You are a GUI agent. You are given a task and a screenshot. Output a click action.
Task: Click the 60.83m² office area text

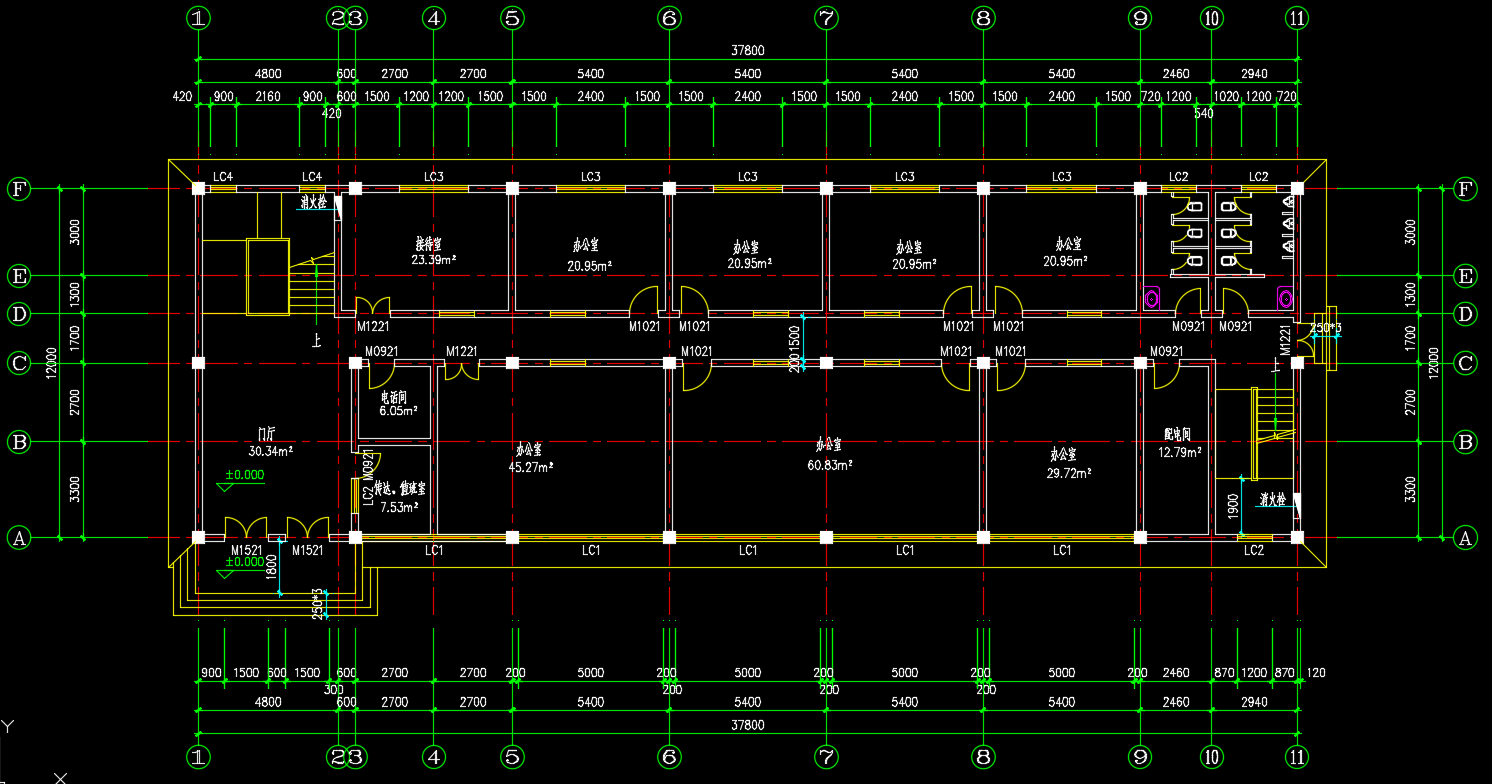(x=830, y=465)
